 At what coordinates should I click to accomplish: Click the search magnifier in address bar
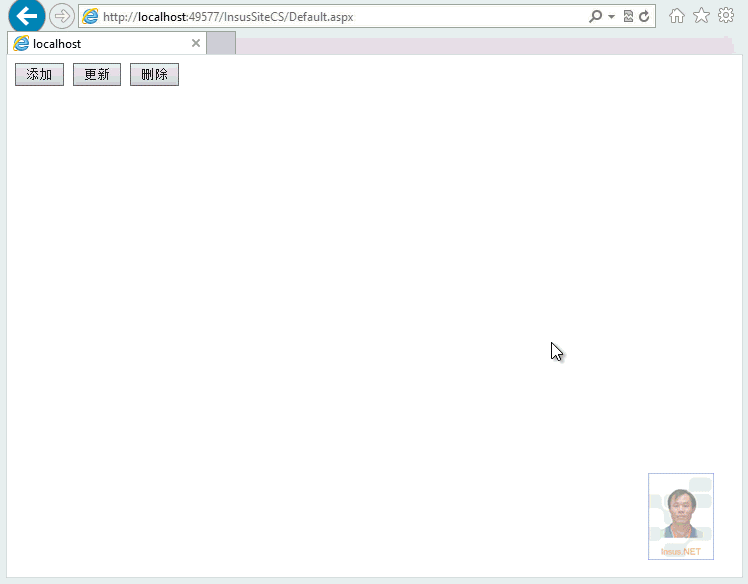(596, 16)
